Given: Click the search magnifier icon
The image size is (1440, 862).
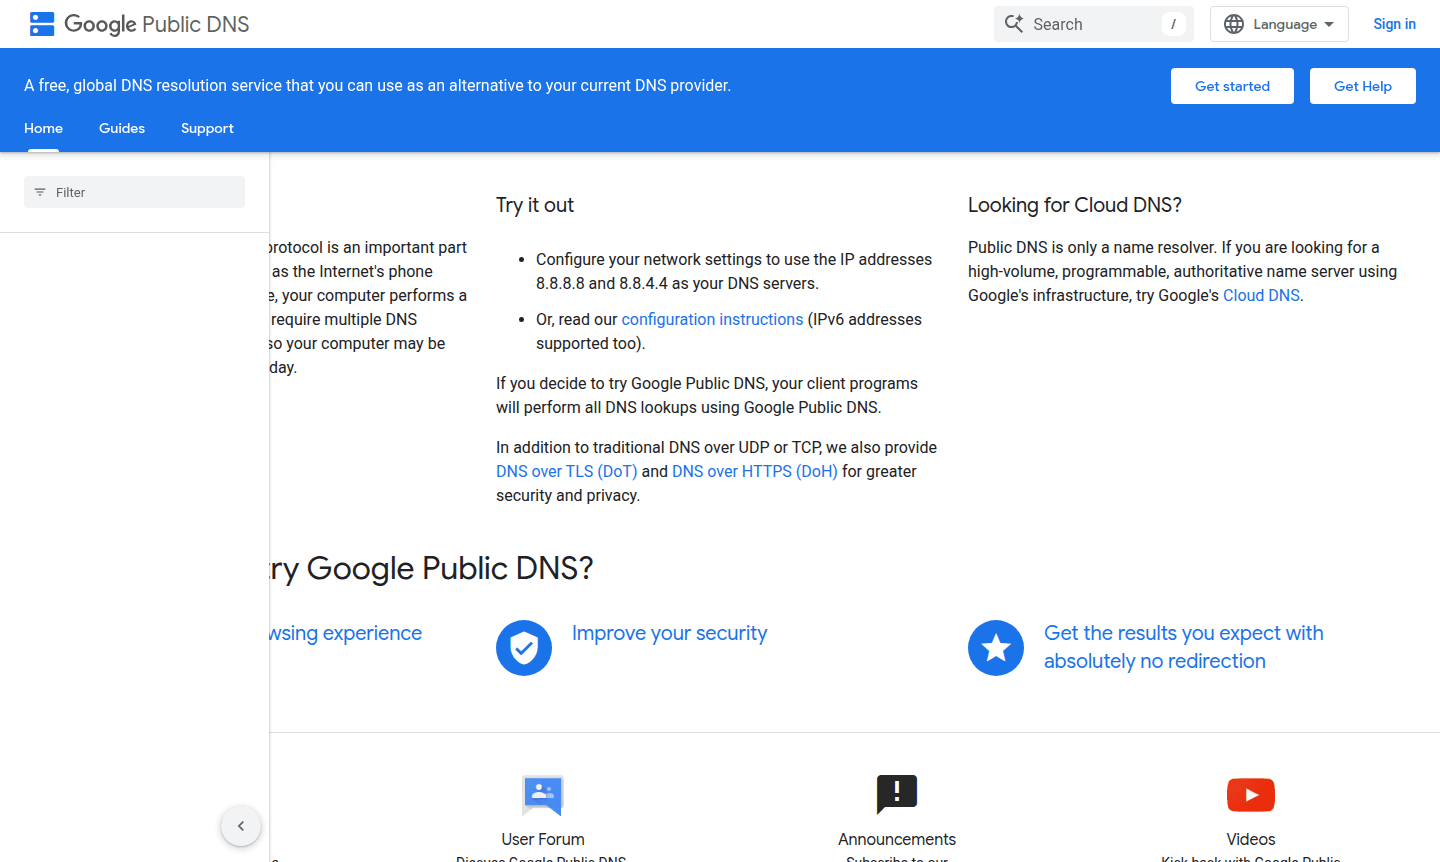Looking at the screenshot, I should pyautogui.click(x=1014, y=23).
